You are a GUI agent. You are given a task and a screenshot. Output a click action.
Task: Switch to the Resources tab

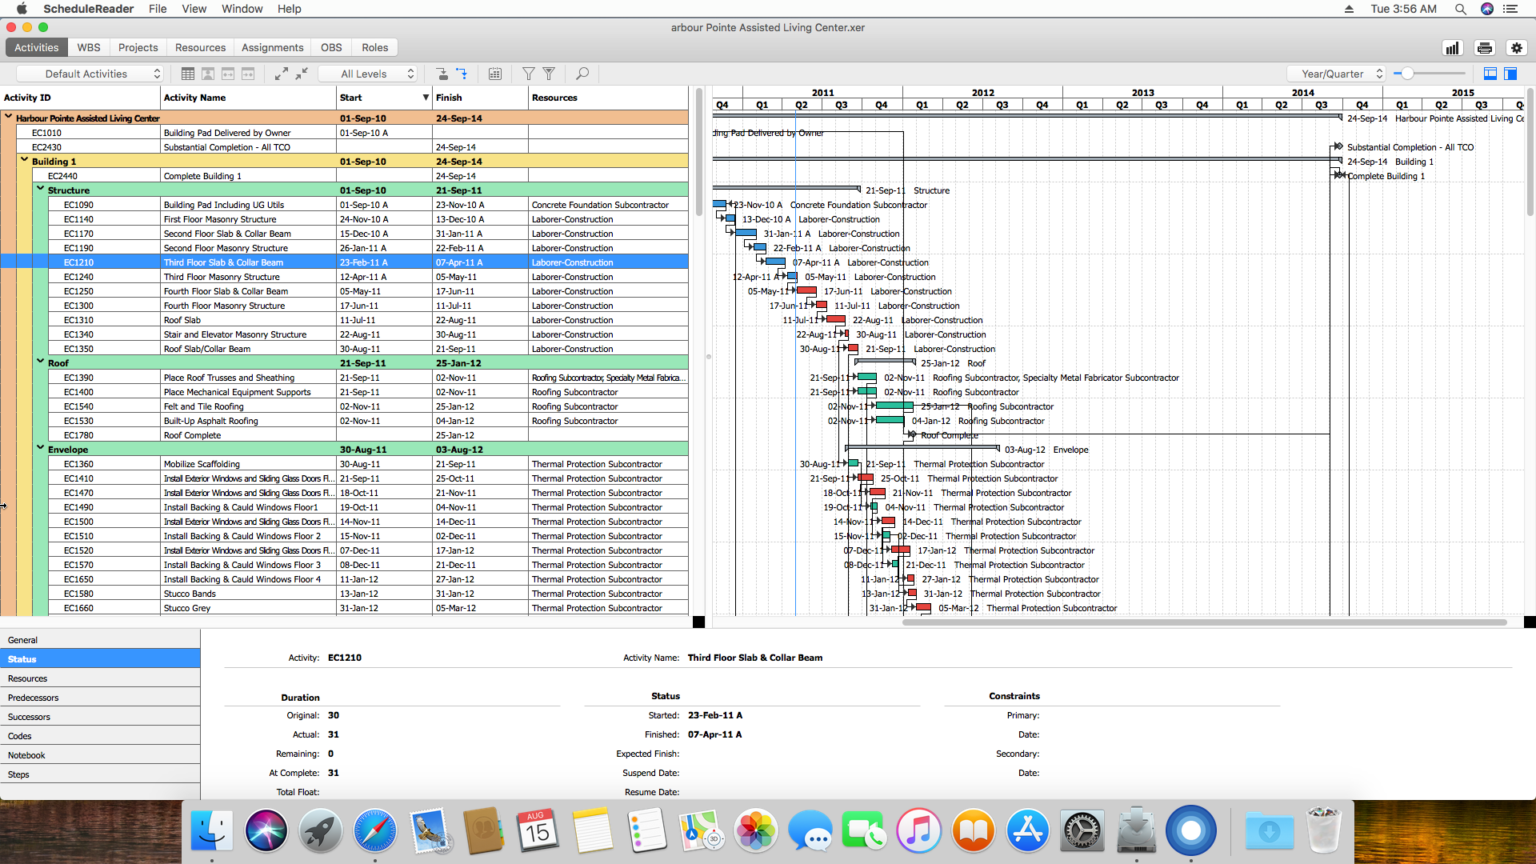[200, 47]
